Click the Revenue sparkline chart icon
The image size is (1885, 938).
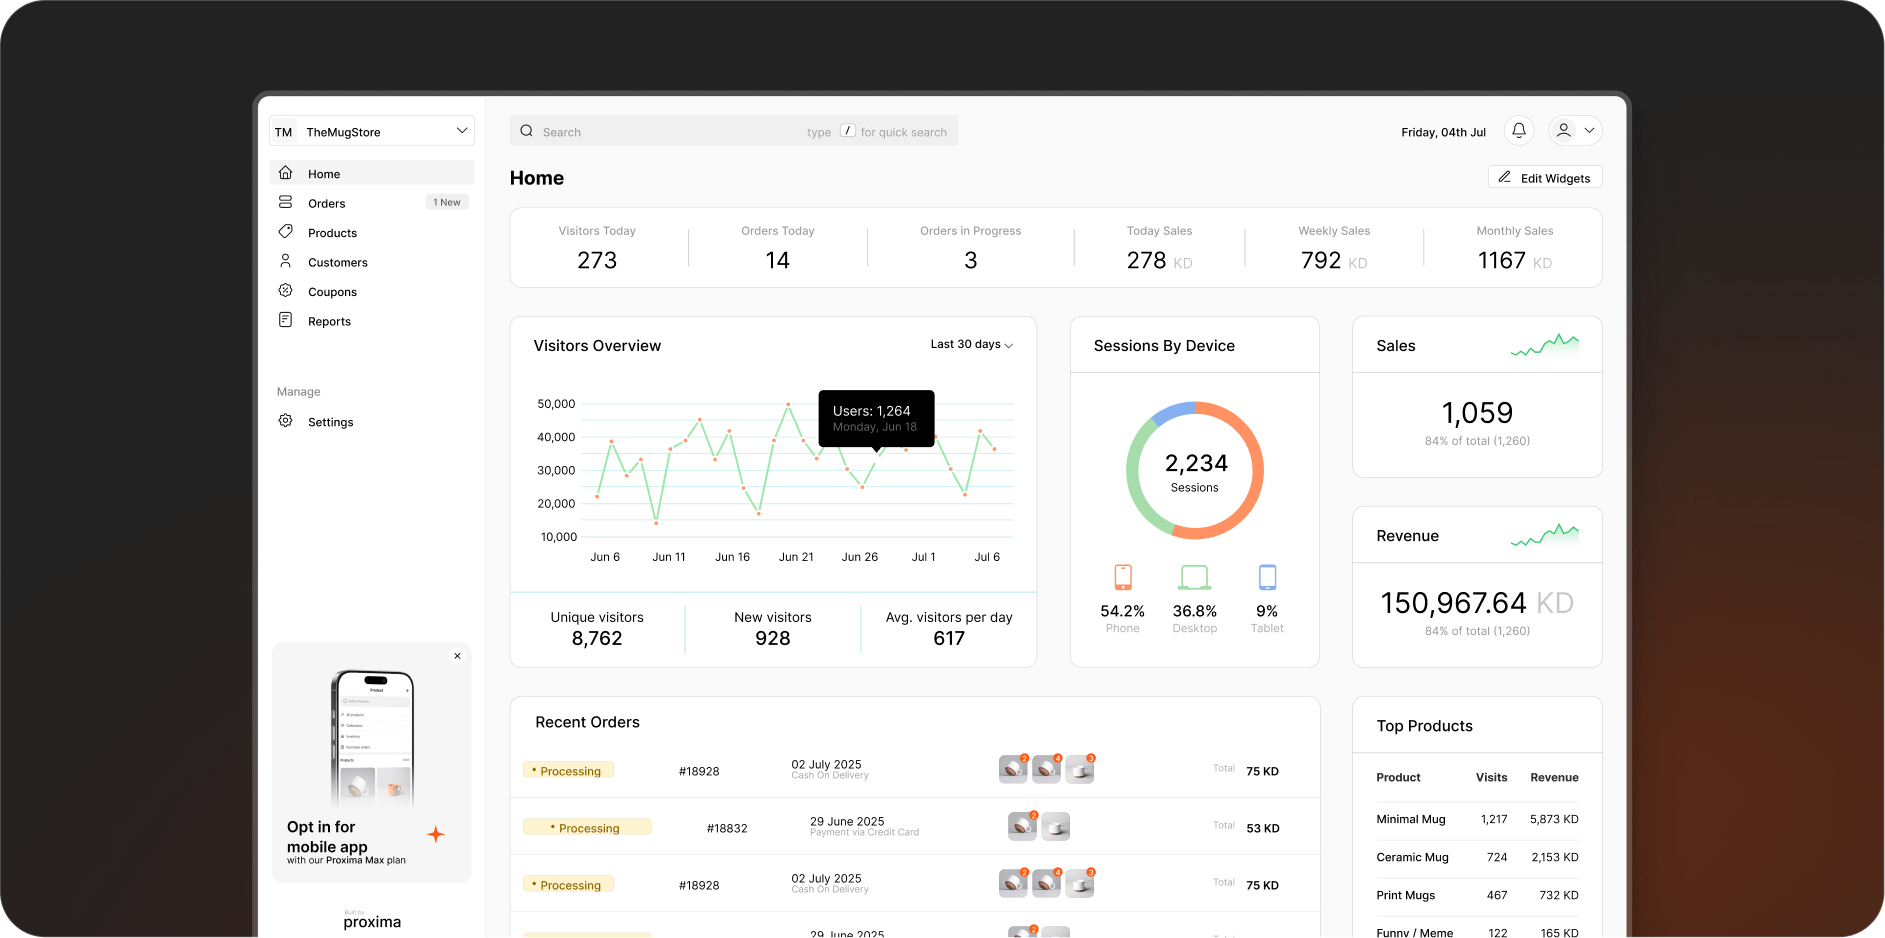1545,535
